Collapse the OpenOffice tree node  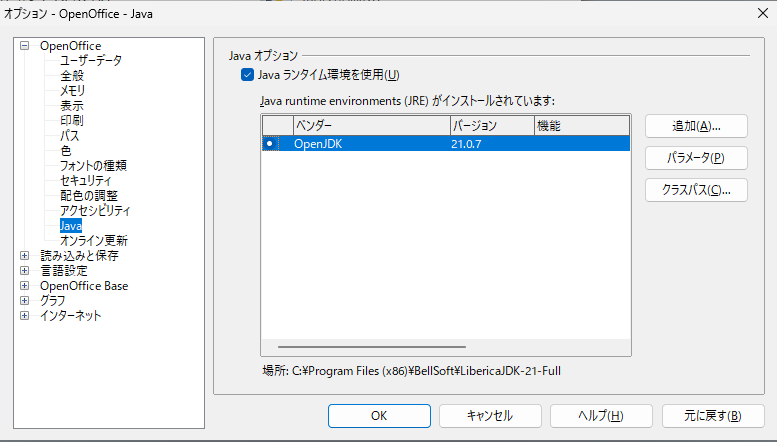coord(24,46)
